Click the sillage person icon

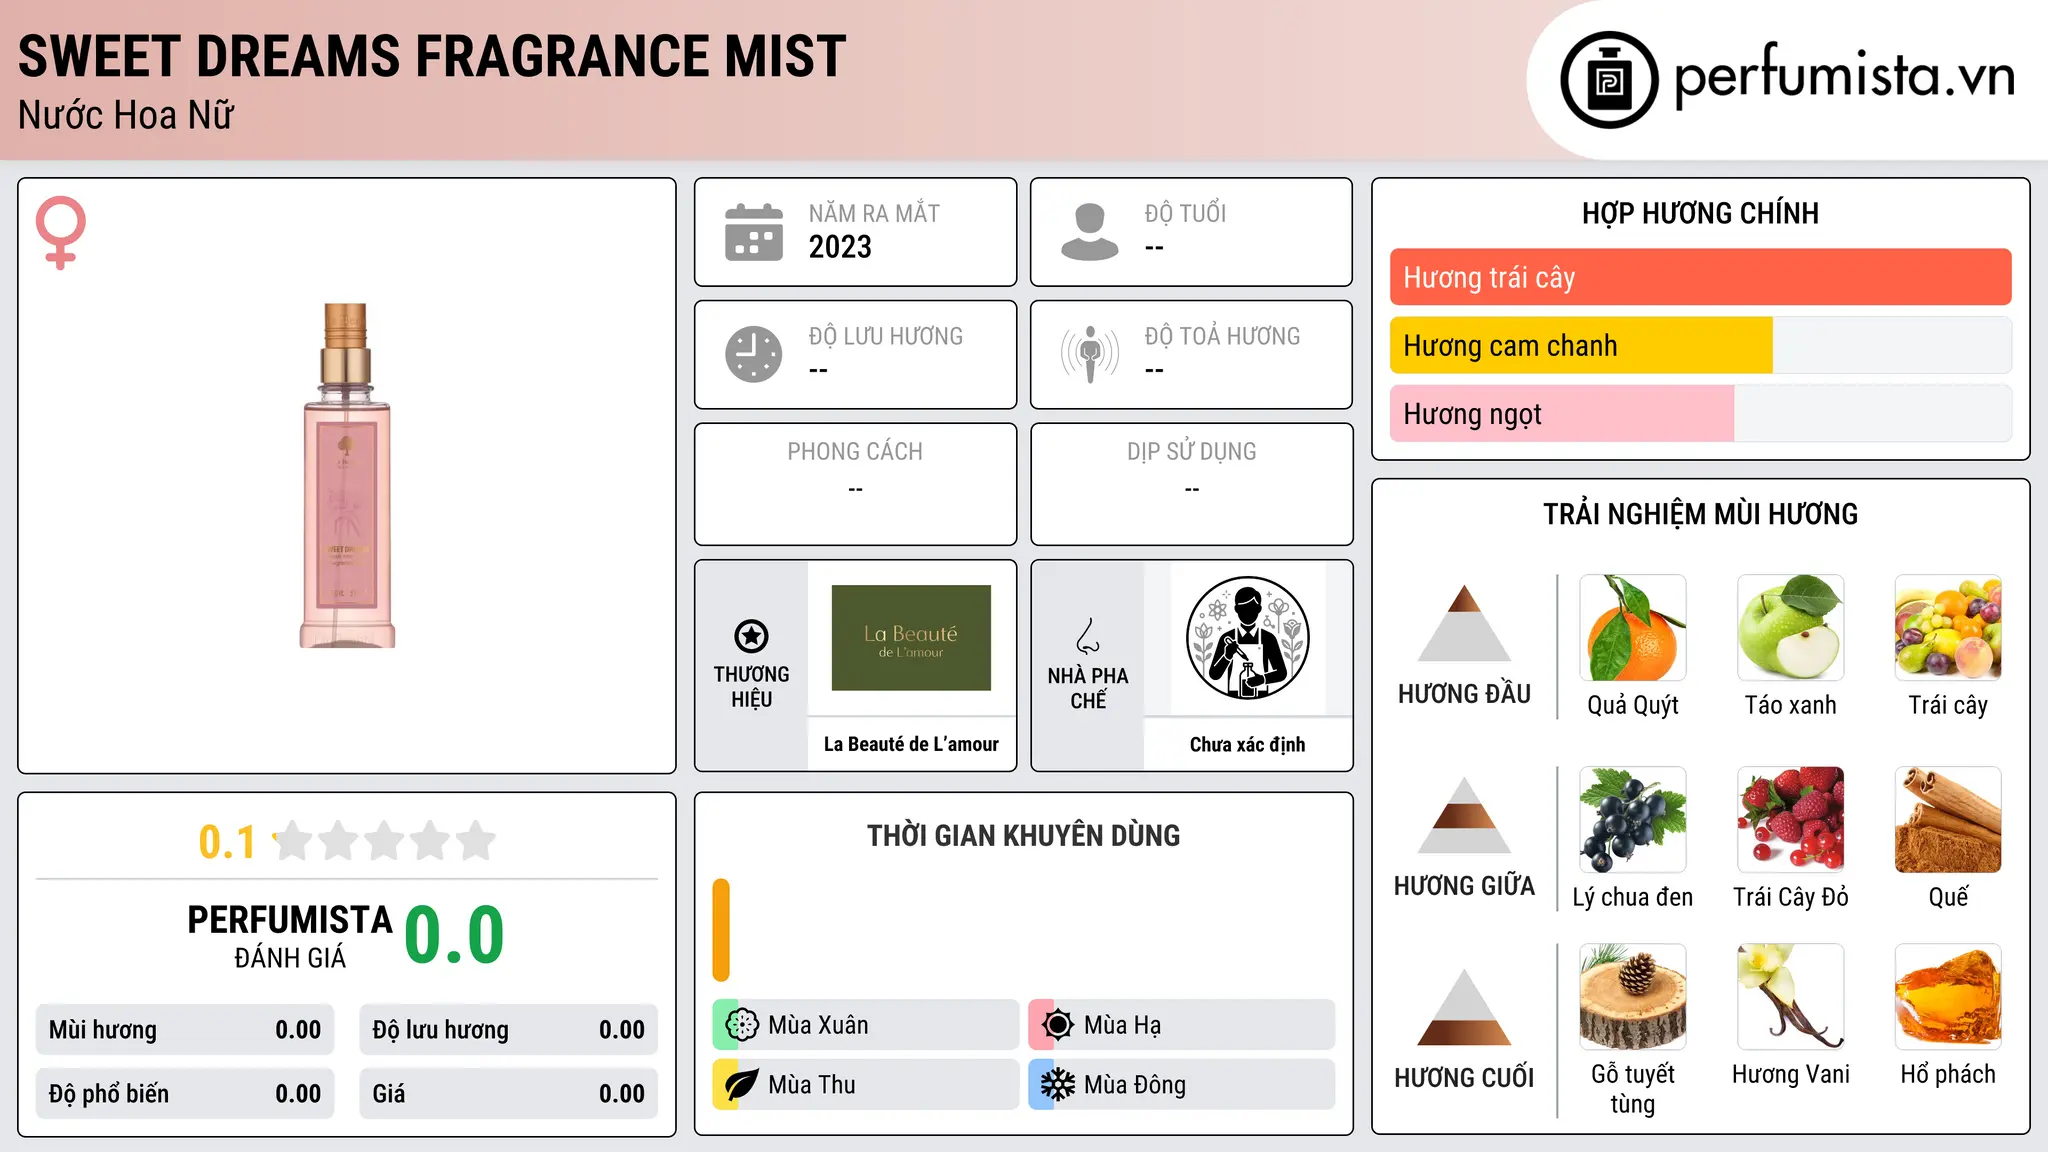[1090, 354]
